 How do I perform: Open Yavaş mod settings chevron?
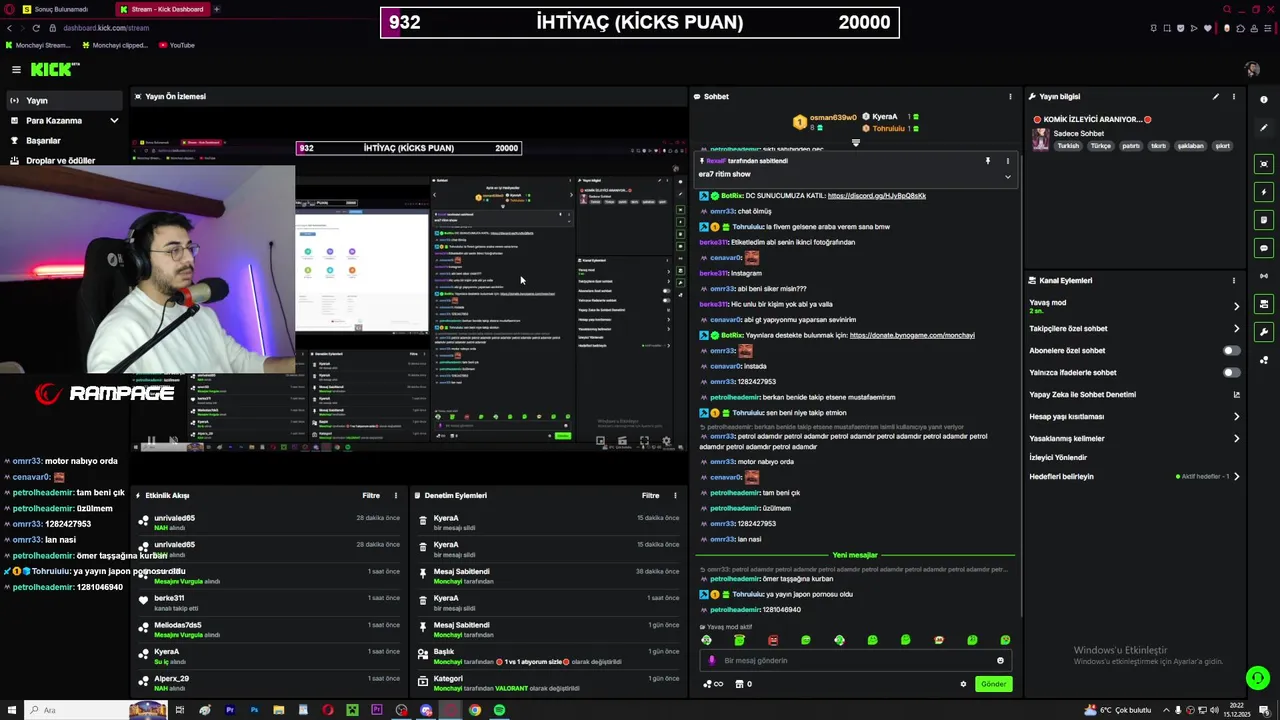pyautogui.click(x=1236, y=307)
